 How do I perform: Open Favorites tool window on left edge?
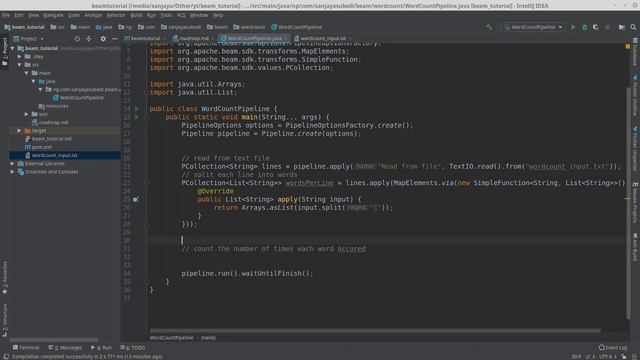tap(5, 278)
